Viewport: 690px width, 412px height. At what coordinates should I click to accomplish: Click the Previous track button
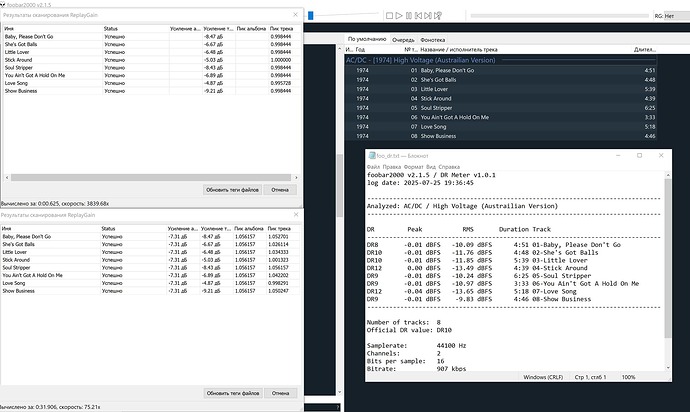(x=418, y=15)
